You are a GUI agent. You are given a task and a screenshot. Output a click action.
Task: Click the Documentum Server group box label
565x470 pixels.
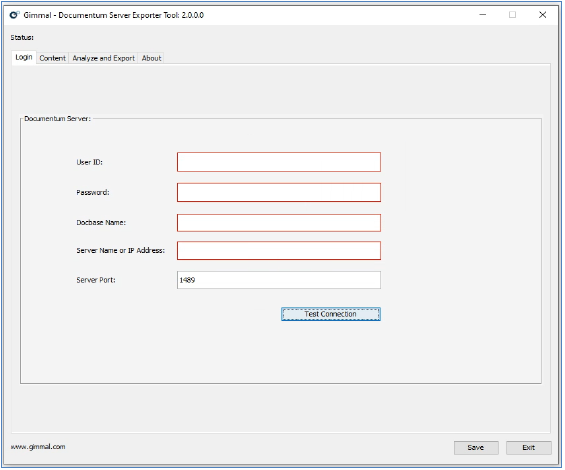pos(57,119)
